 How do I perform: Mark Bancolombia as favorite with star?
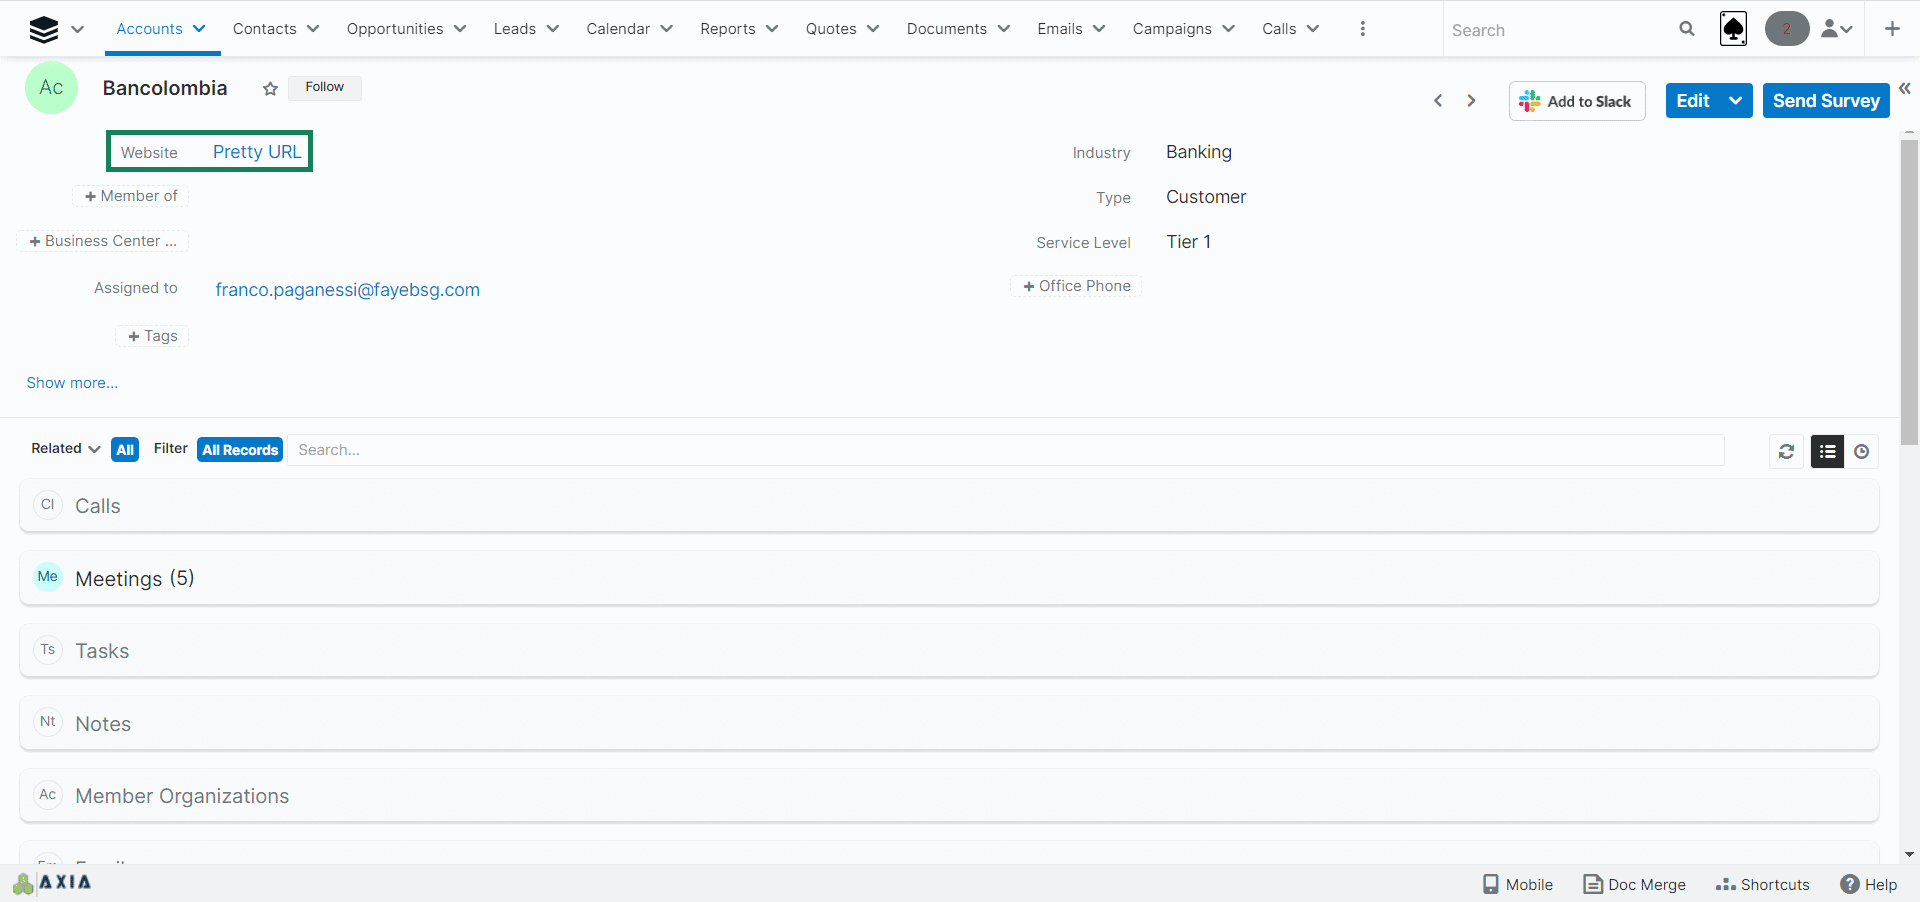pos(270,89)
